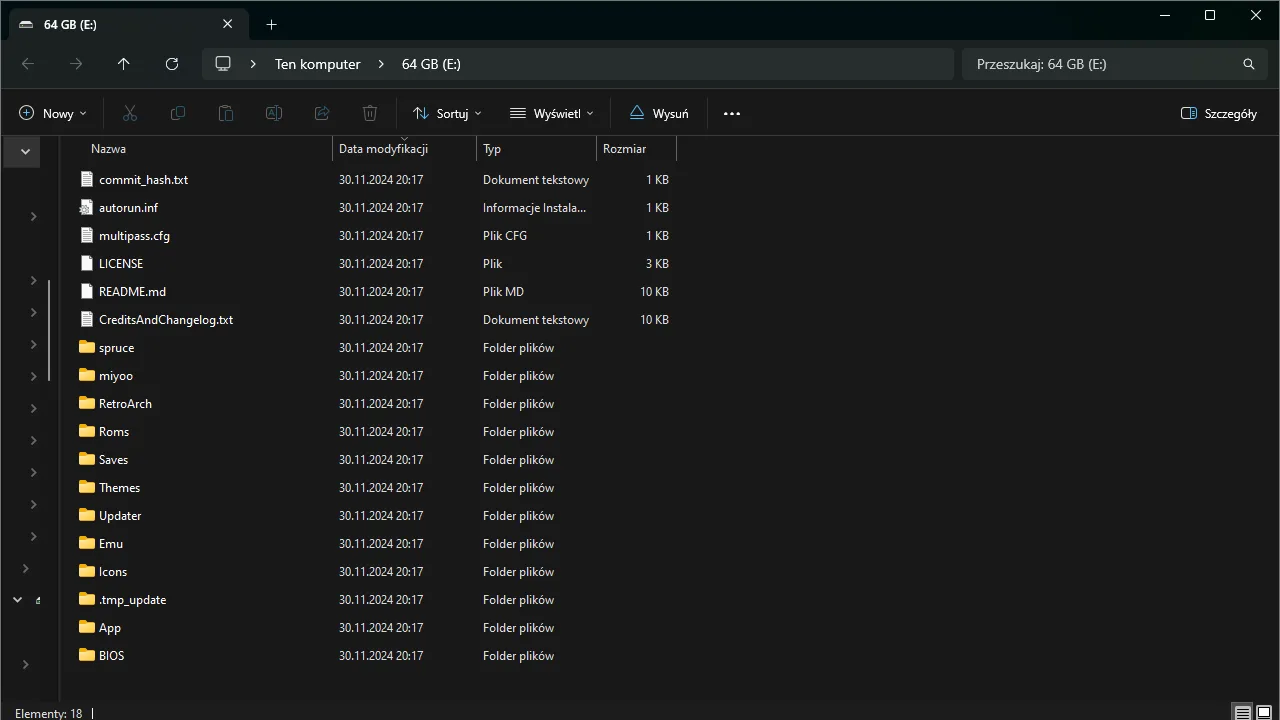Switch to large thumbnails view in status bar
The image size is (1280, 720).
tap(1264, 713)
